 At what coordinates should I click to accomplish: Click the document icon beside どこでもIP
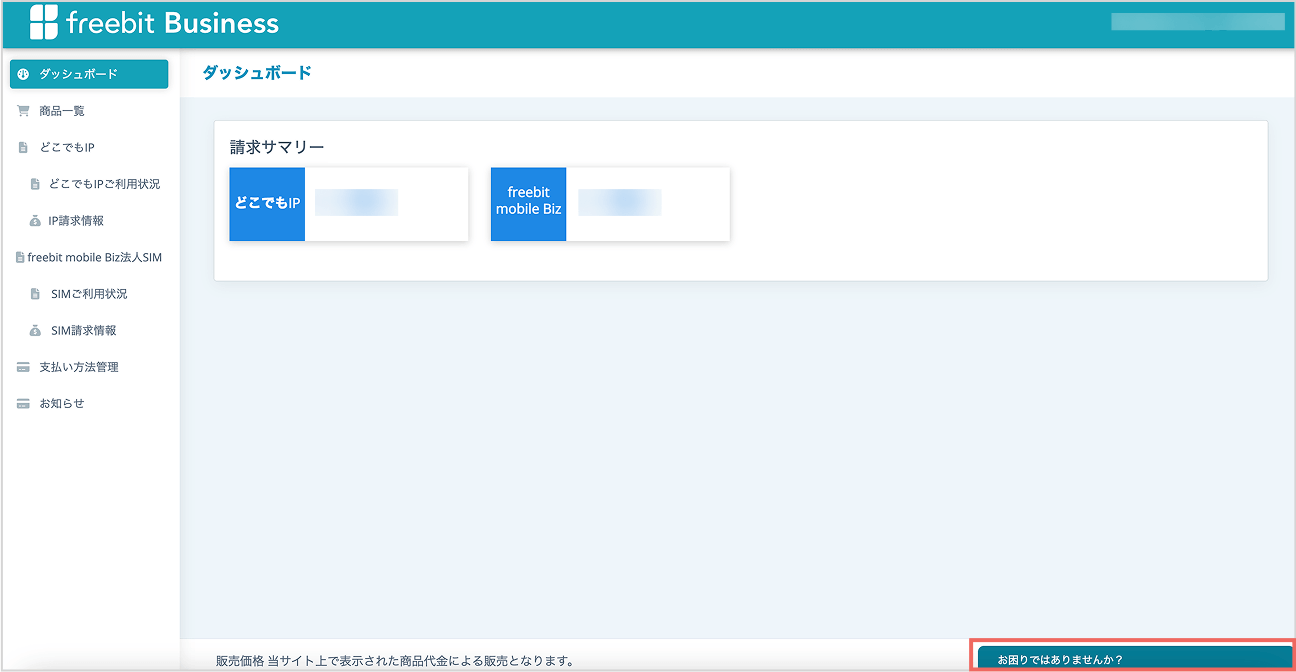click(x=23, y=148)
